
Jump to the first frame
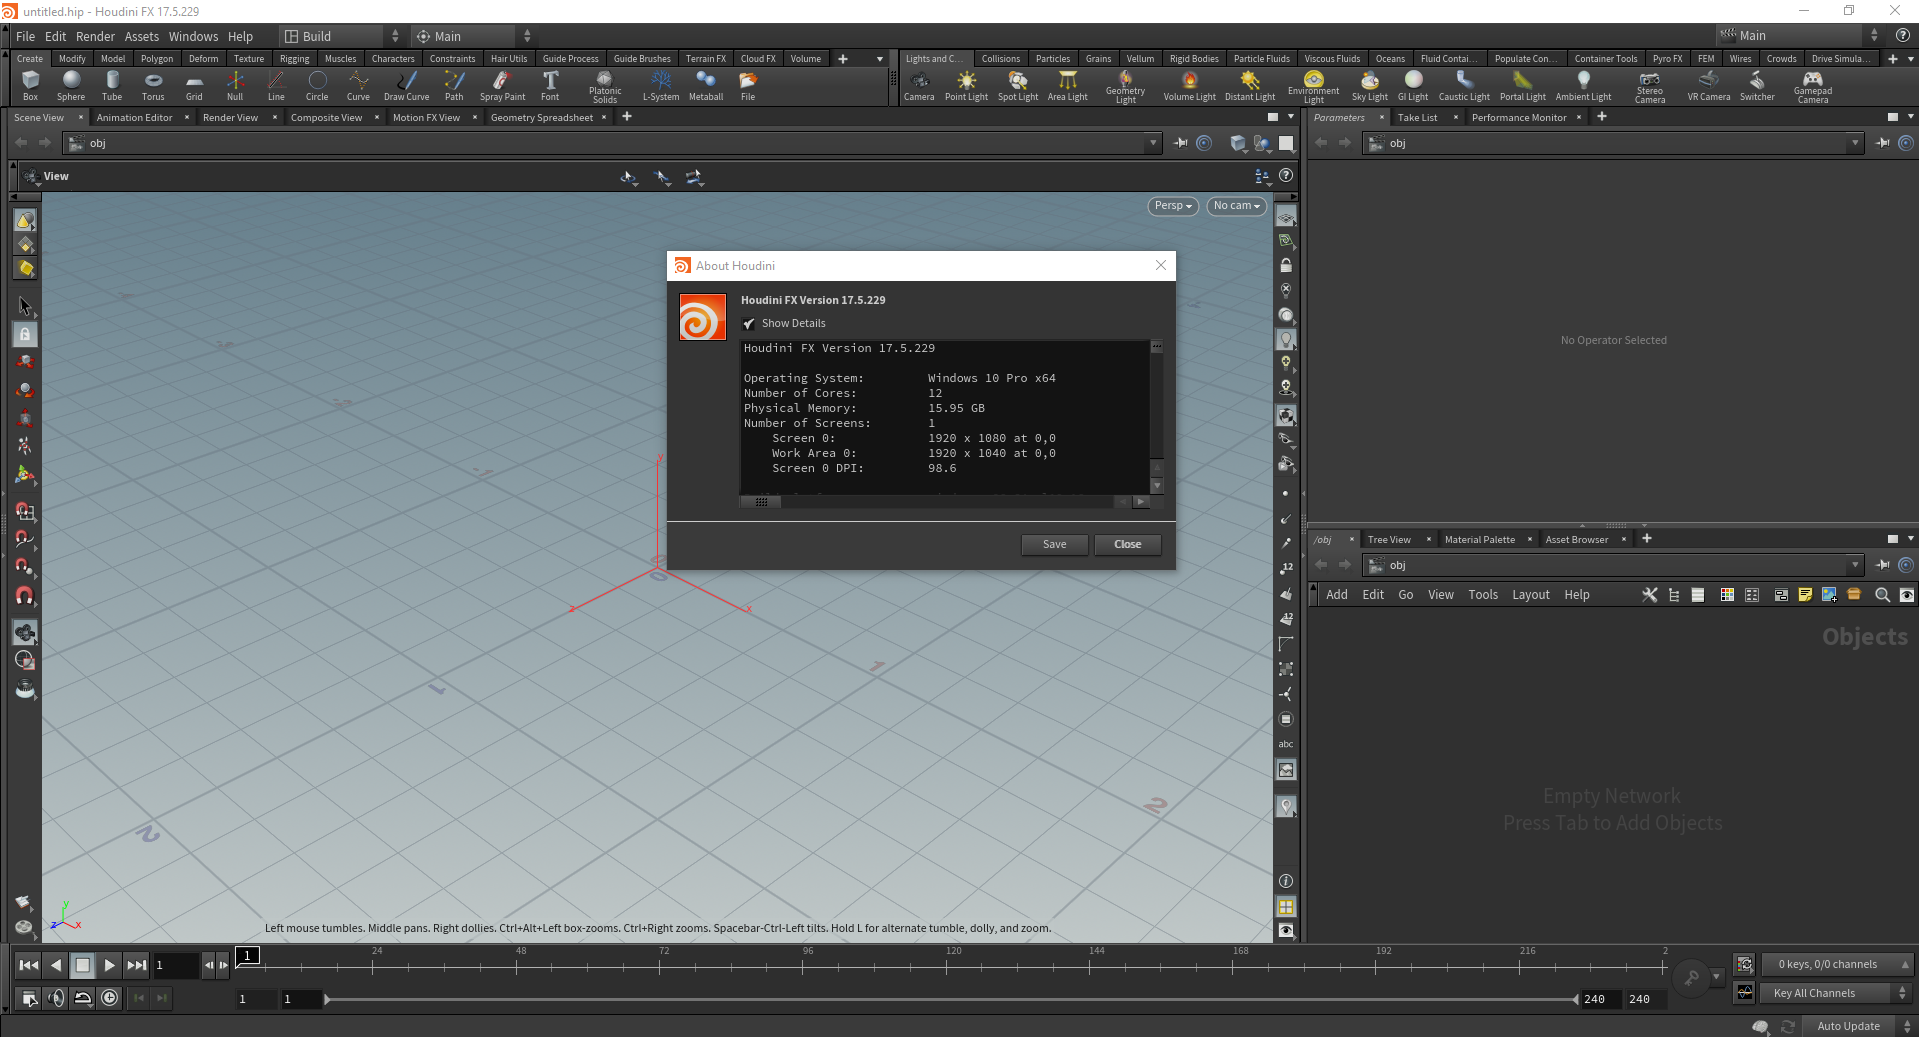[29, 965]
